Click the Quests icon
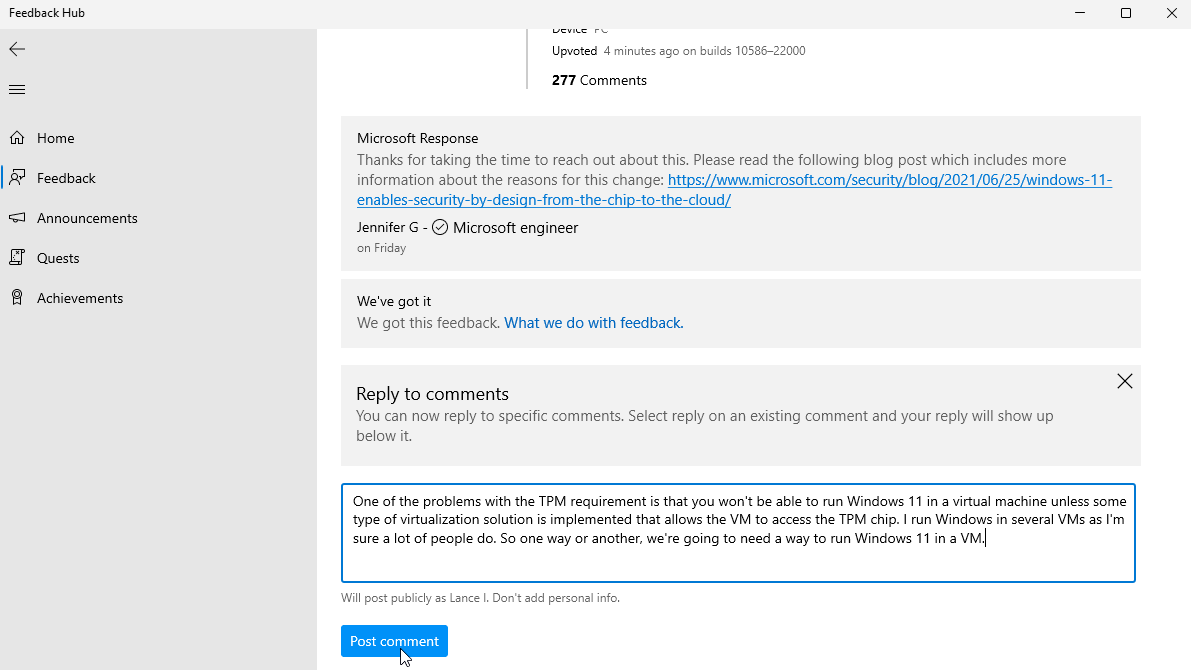The image size is (1191, 670). click(17, 258)
